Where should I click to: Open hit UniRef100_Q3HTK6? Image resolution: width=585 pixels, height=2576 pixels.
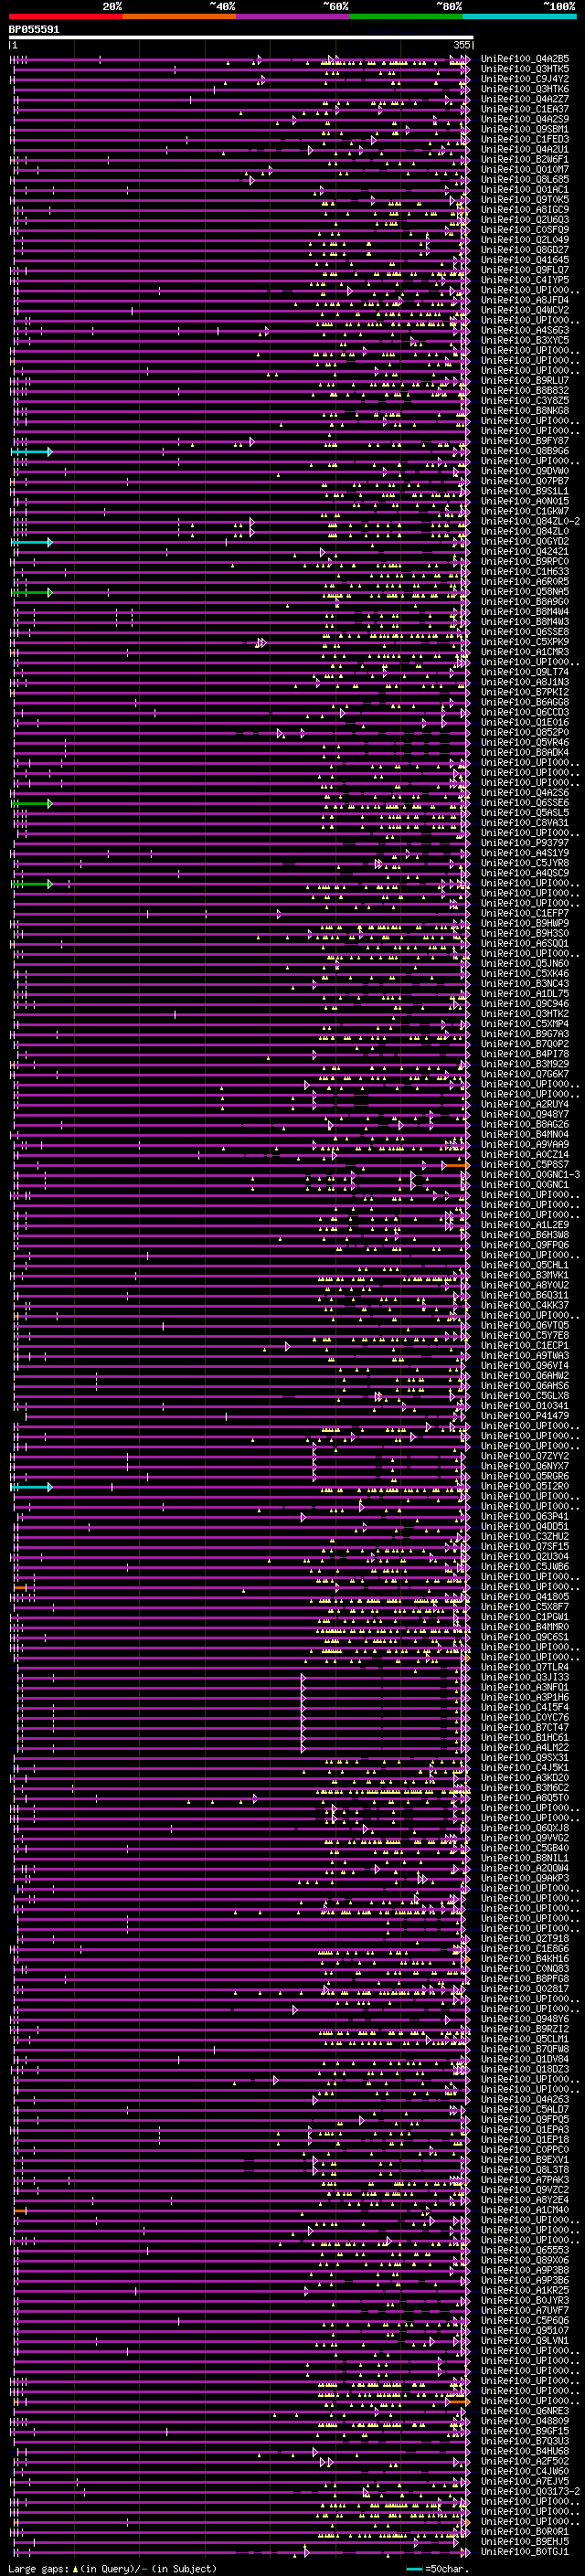point(525,89)
